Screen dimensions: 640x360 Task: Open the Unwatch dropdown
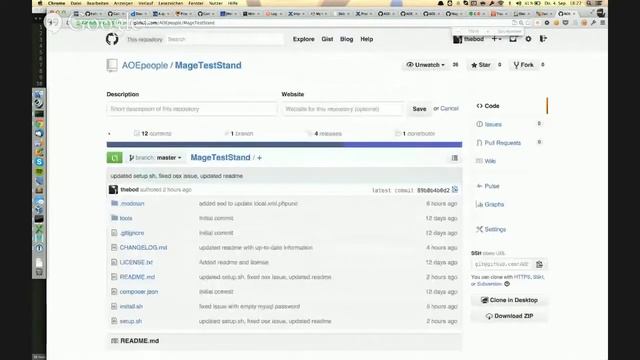click(425, 65)
